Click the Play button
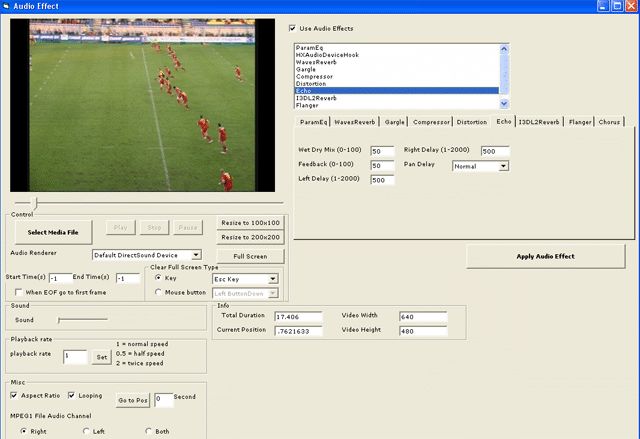640x439 pixels. click(120, 227)
